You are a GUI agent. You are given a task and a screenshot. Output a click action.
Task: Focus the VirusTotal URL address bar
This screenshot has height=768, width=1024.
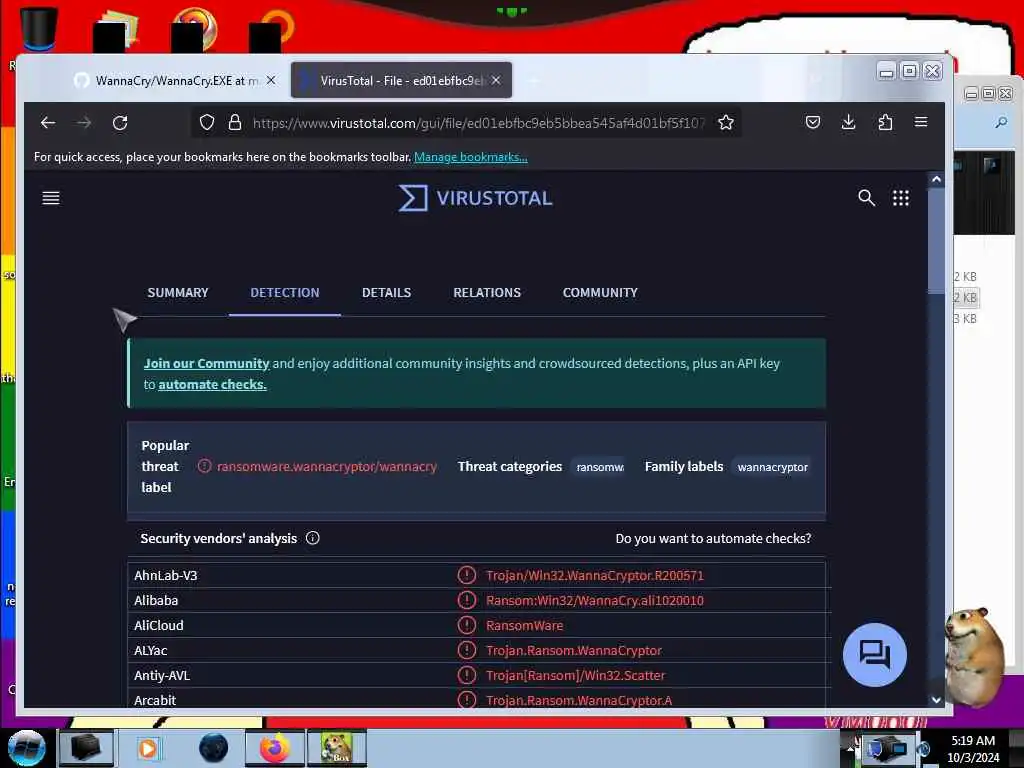pos(479,123)
